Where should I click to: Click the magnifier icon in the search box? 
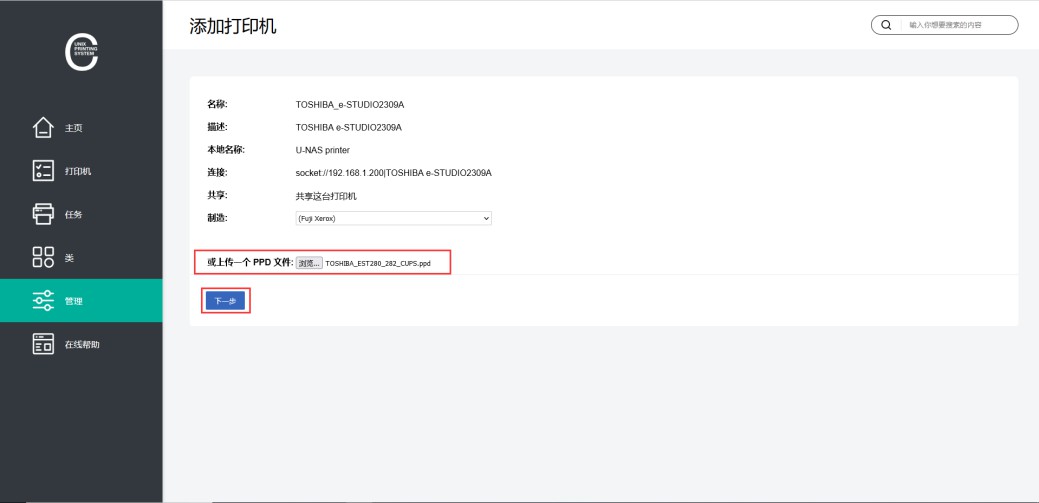pyautogui.click(x=886, y=25)
